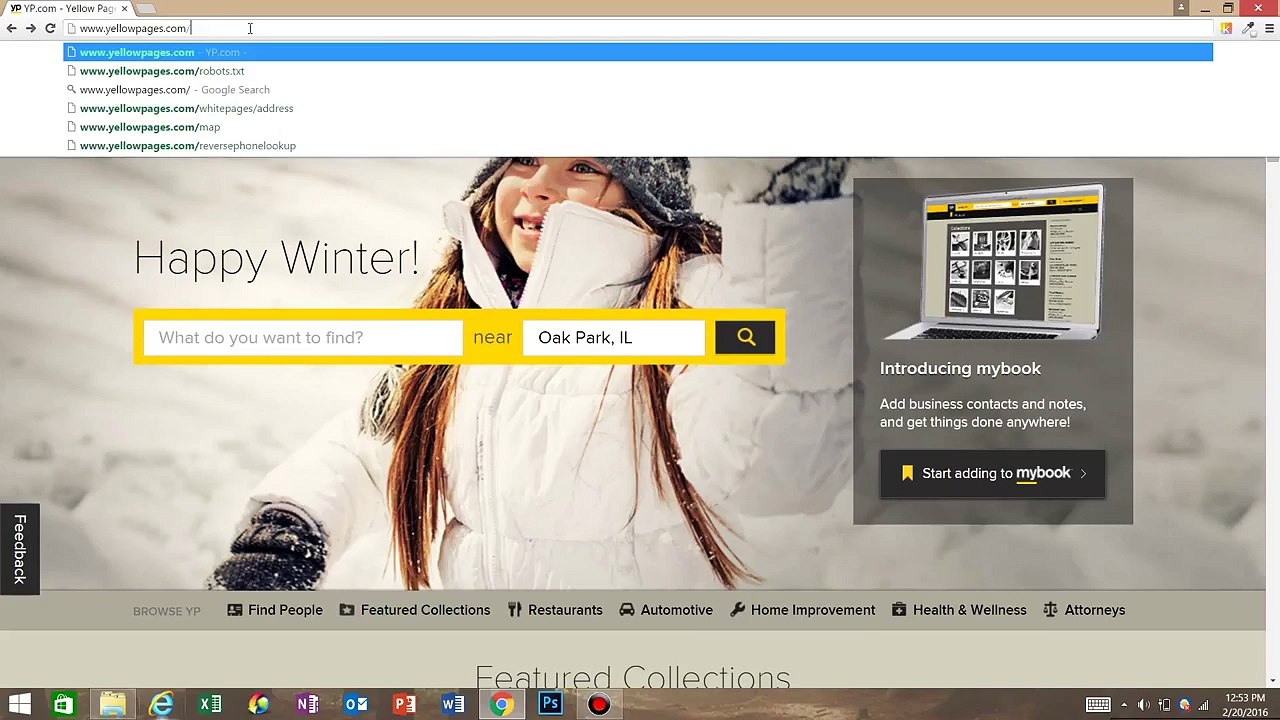Viewport: 1280px width, 720px height.
Task: Launch Internet Explorer from taskbar
Action: point(161,705)
